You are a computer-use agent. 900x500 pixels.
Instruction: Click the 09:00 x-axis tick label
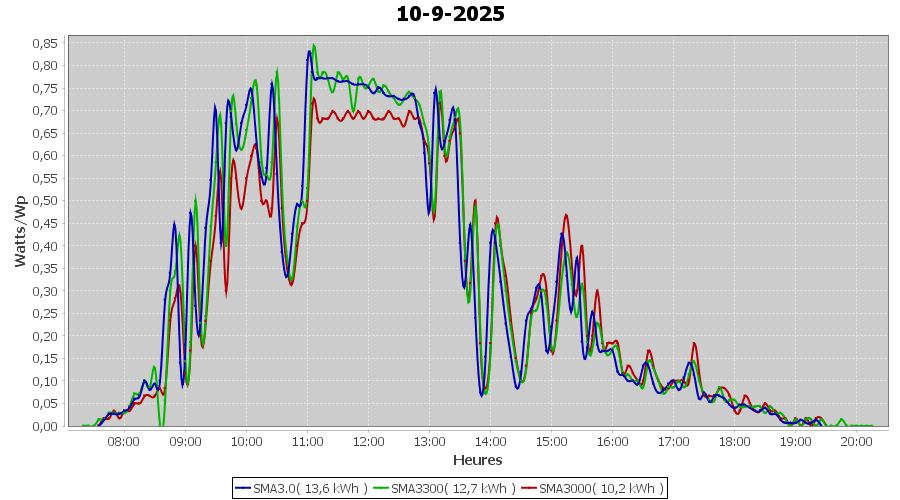(x=185, y=442)
